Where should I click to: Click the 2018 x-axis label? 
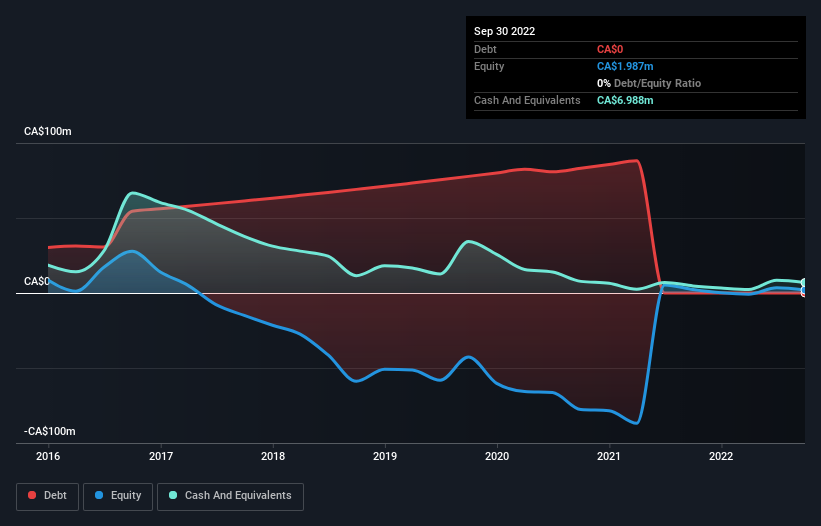(273, 456)
